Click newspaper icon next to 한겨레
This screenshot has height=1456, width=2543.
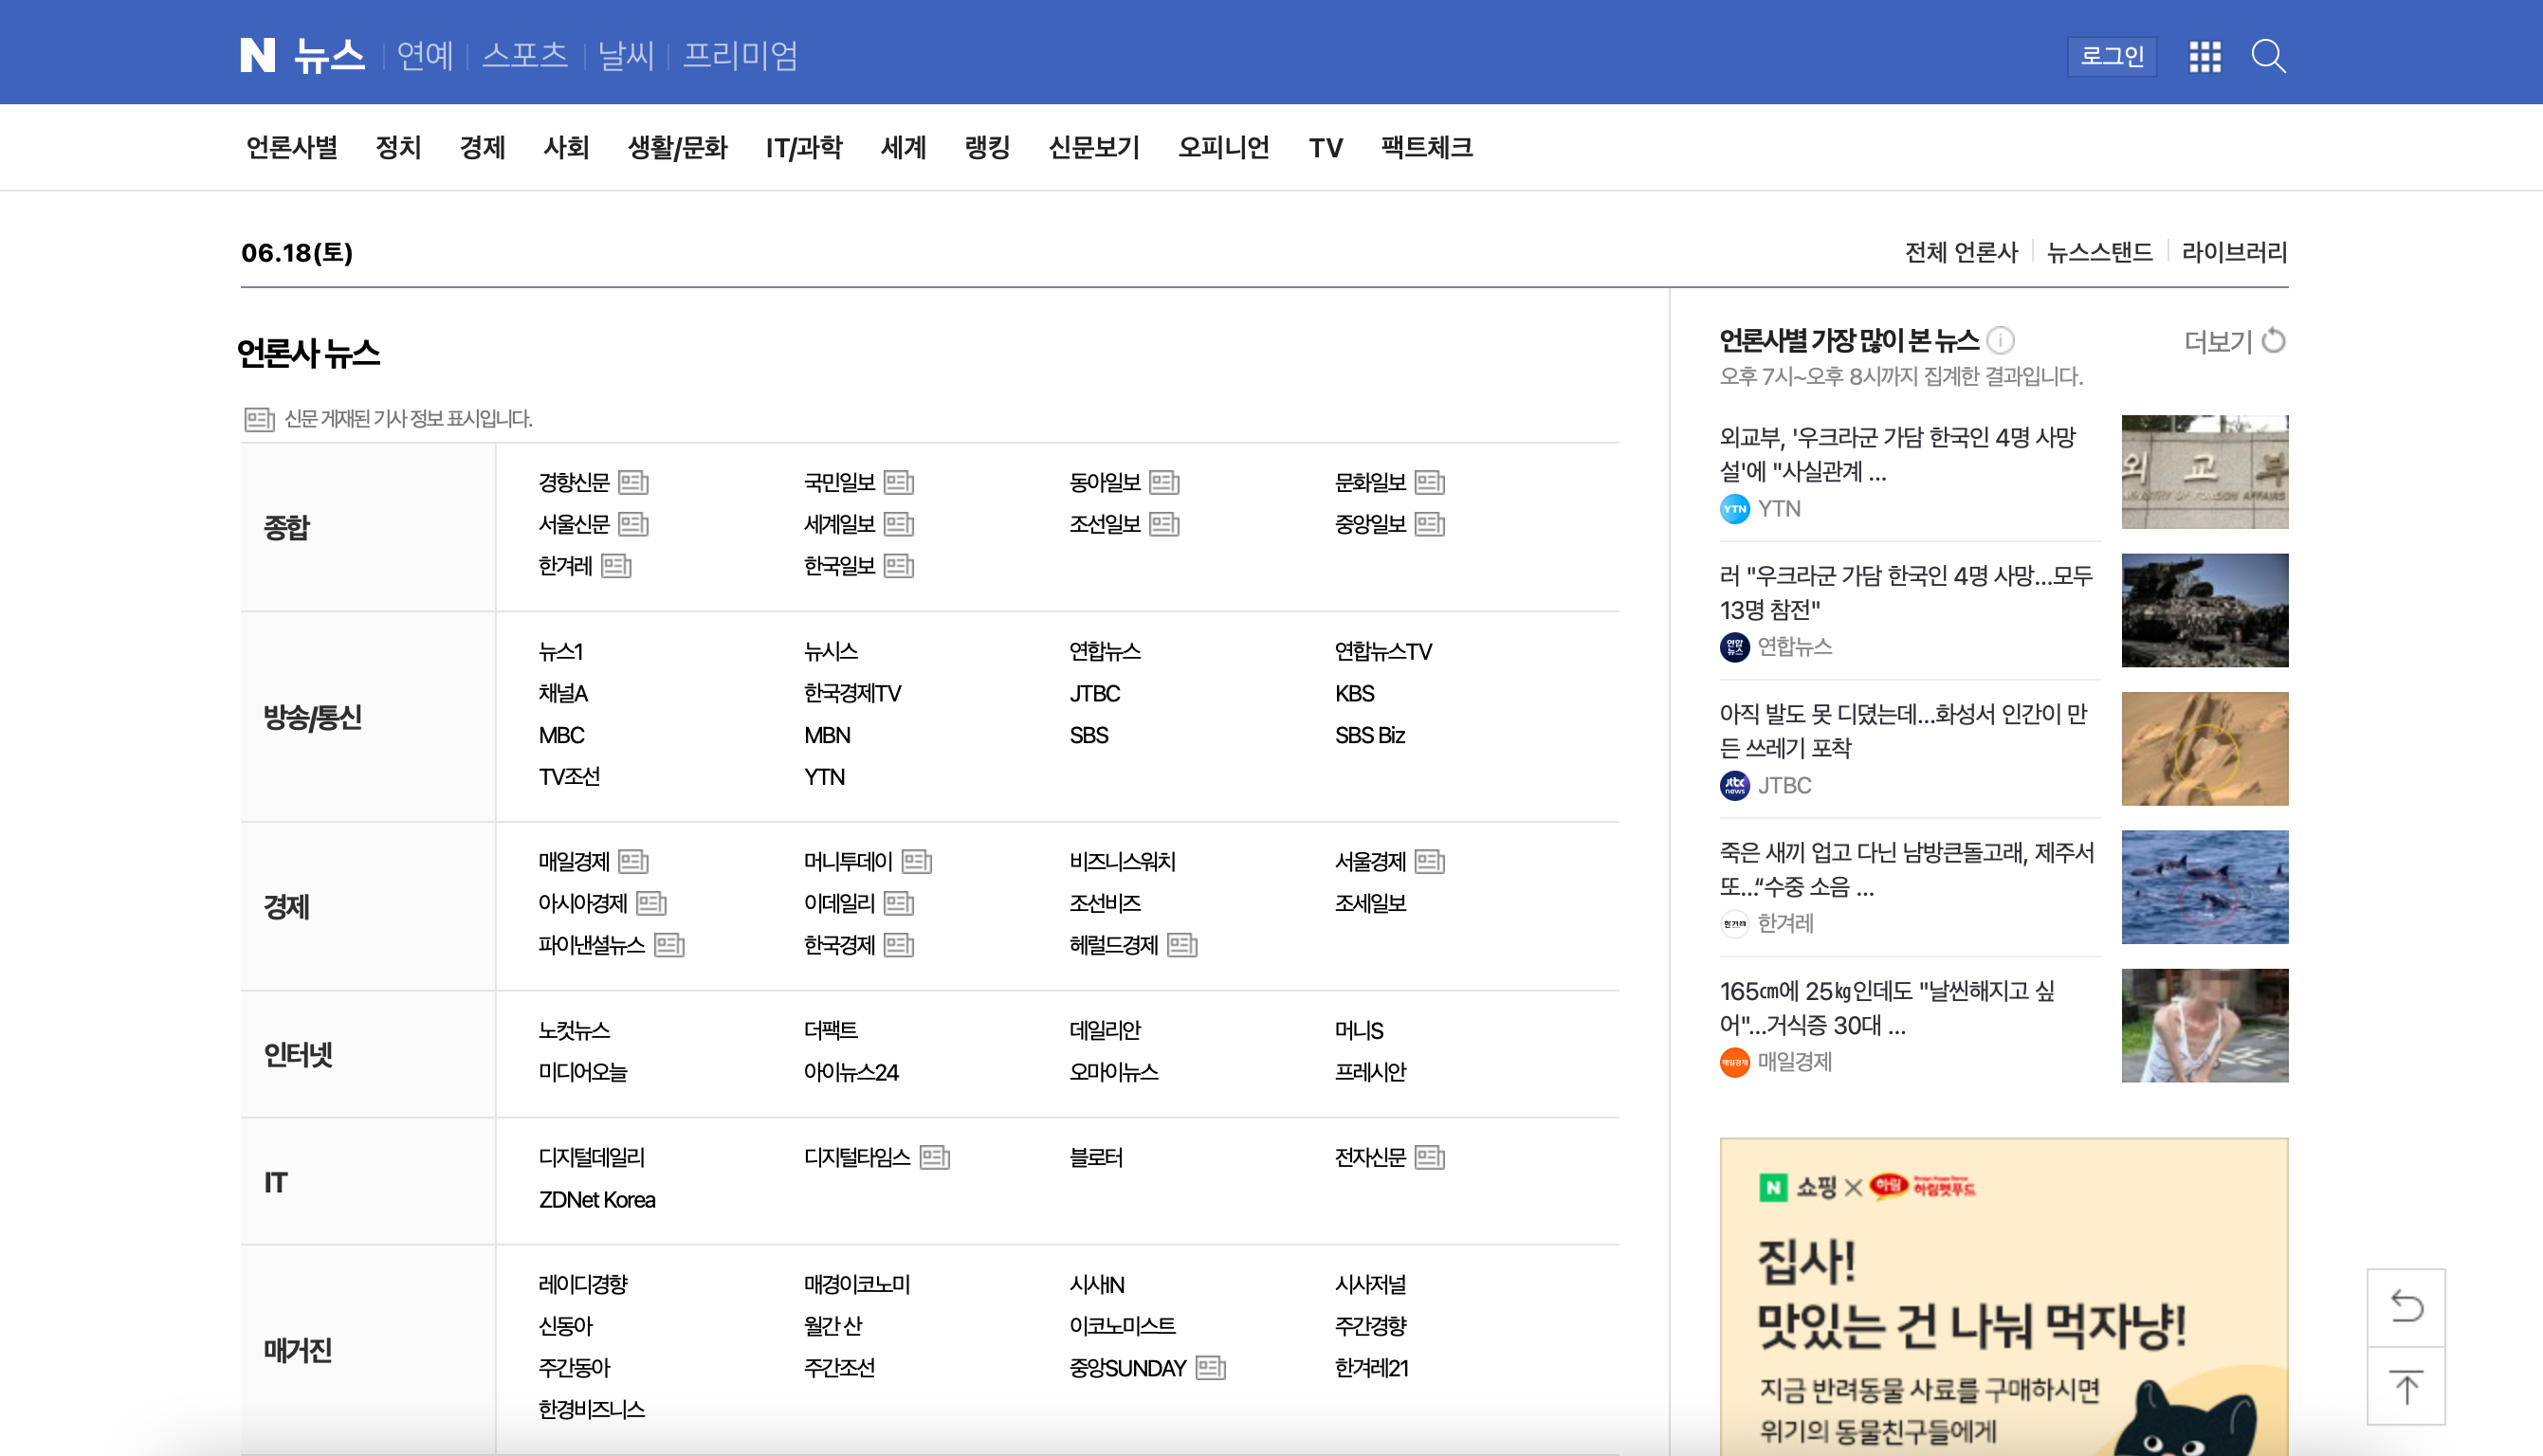click(x=616, y=567)
